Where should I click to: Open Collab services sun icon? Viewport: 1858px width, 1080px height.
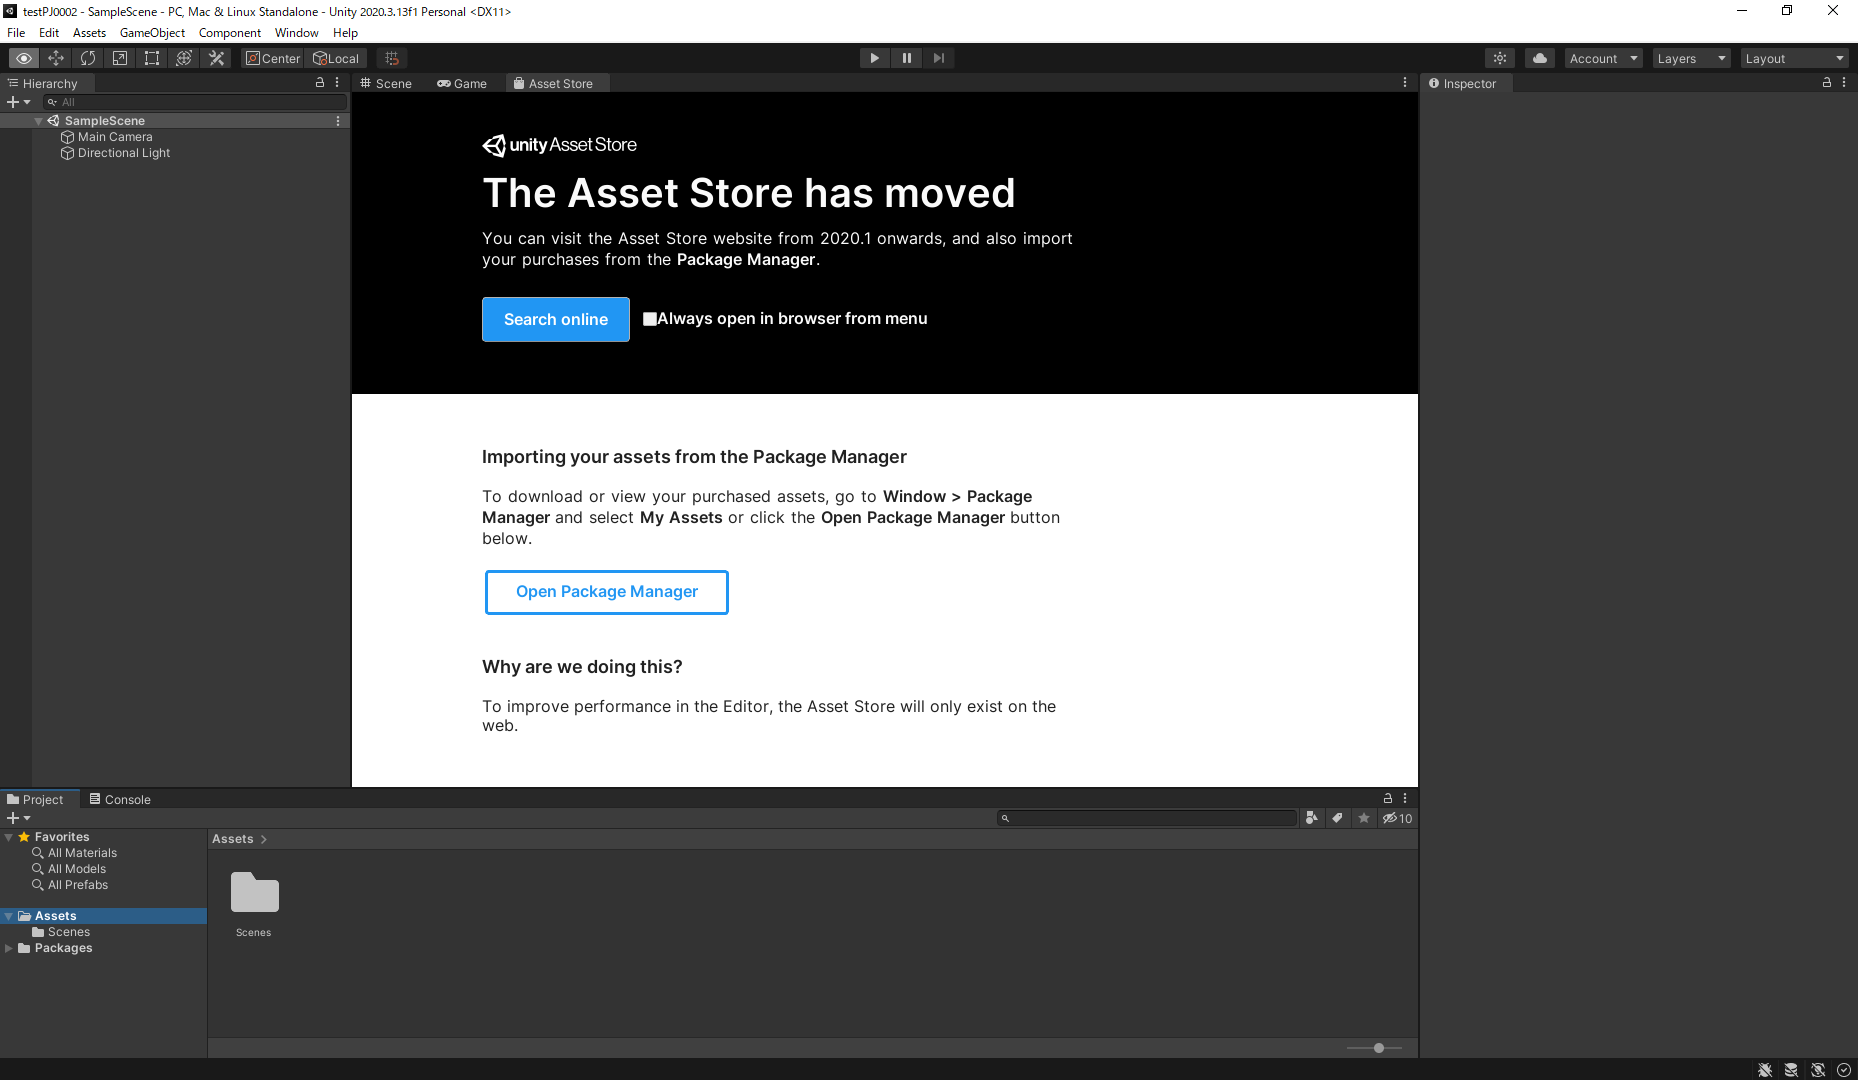(x=1500, y=58)
